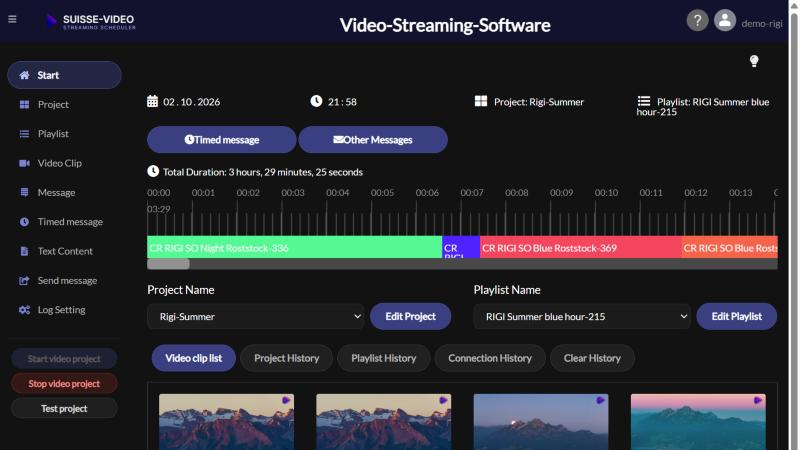Open the first mountain sunset thumbnail

coord(226,421)
